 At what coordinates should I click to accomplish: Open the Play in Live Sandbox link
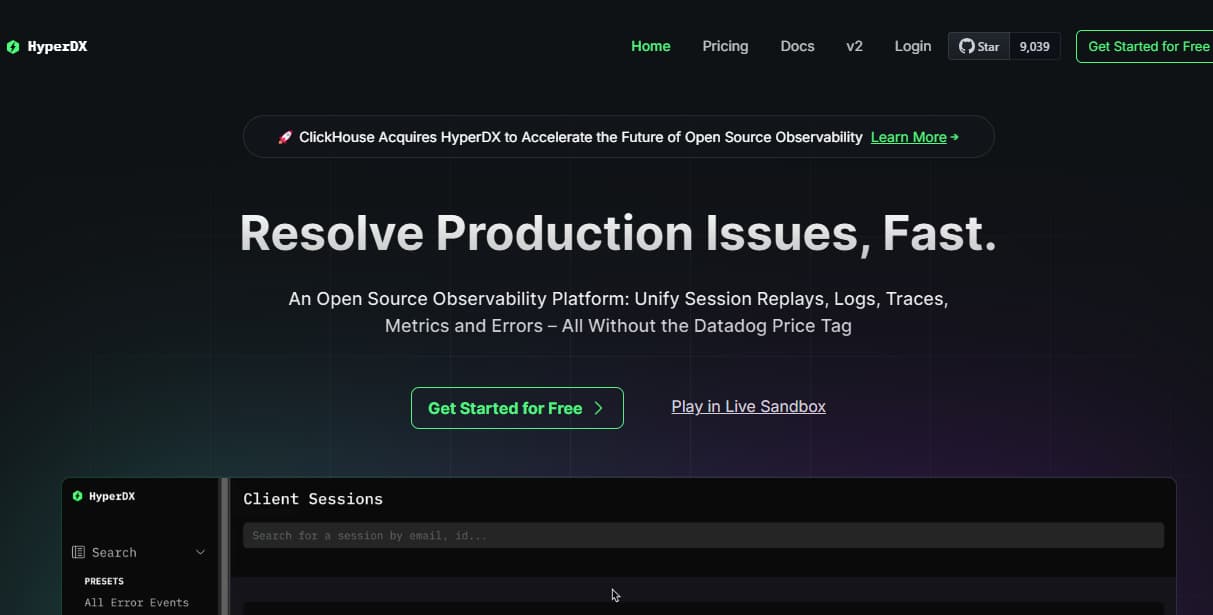pyautogui.click(x=748, y=406)
